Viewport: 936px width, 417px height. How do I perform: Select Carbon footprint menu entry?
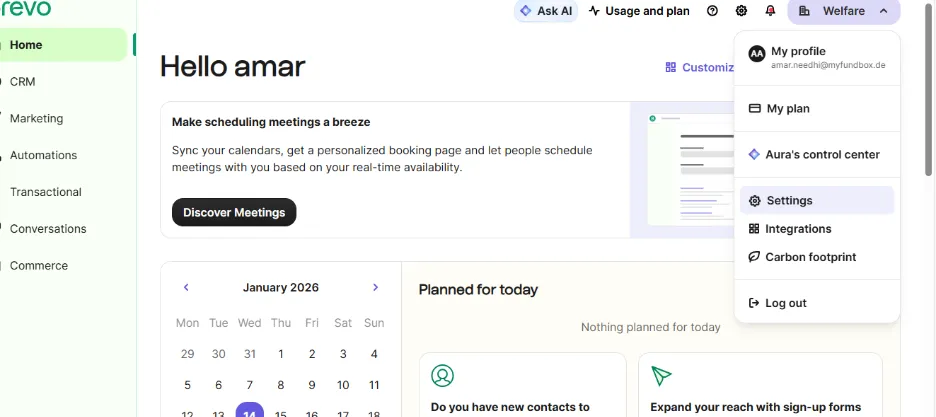pos(817,257)
